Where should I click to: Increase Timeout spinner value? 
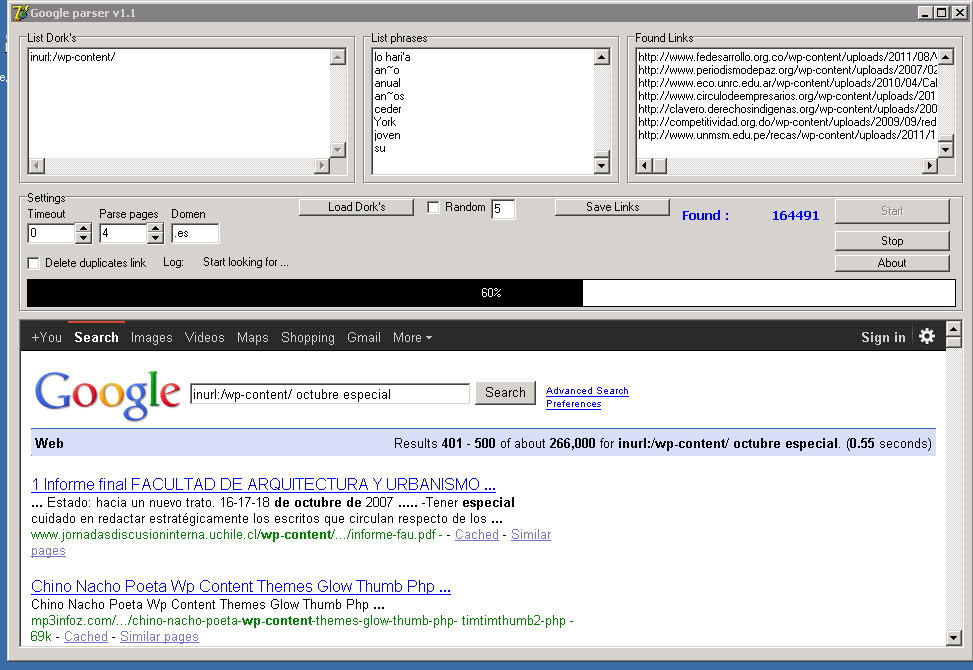pyautogui.click(x=83, y=228)
